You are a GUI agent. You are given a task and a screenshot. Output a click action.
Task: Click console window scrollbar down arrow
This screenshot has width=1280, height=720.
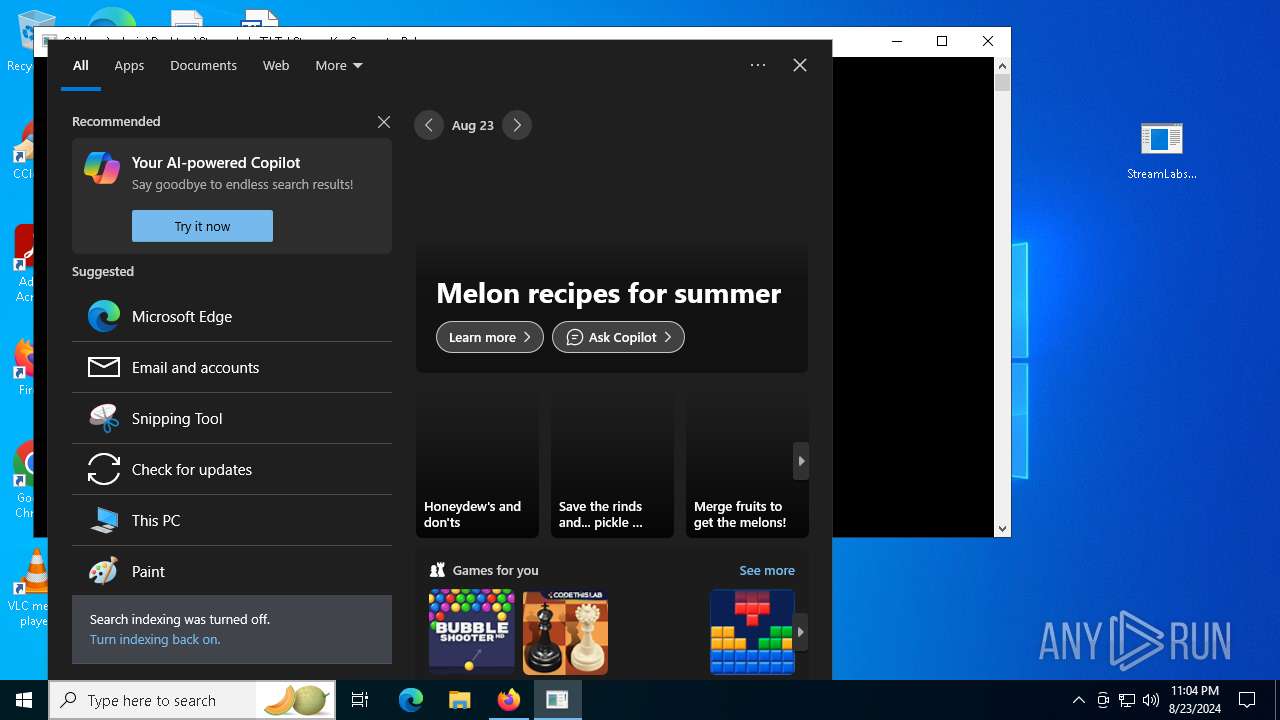1003,529
